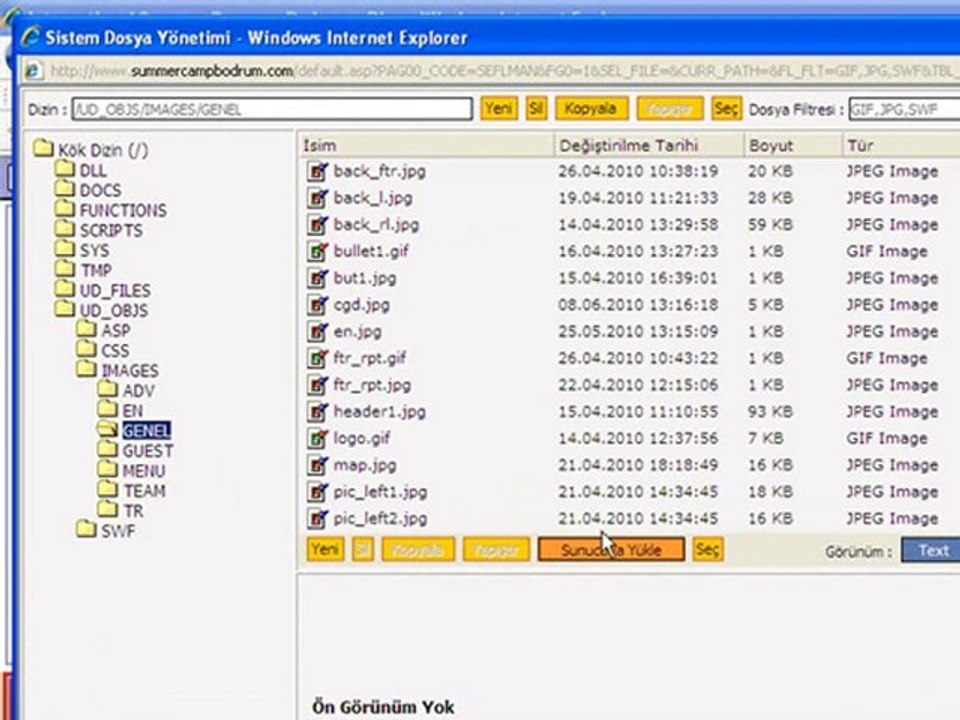The width and height of the screenshot is (960, 720).
Task: Click the file icon next to map.jpg
Action: point(317,465)
